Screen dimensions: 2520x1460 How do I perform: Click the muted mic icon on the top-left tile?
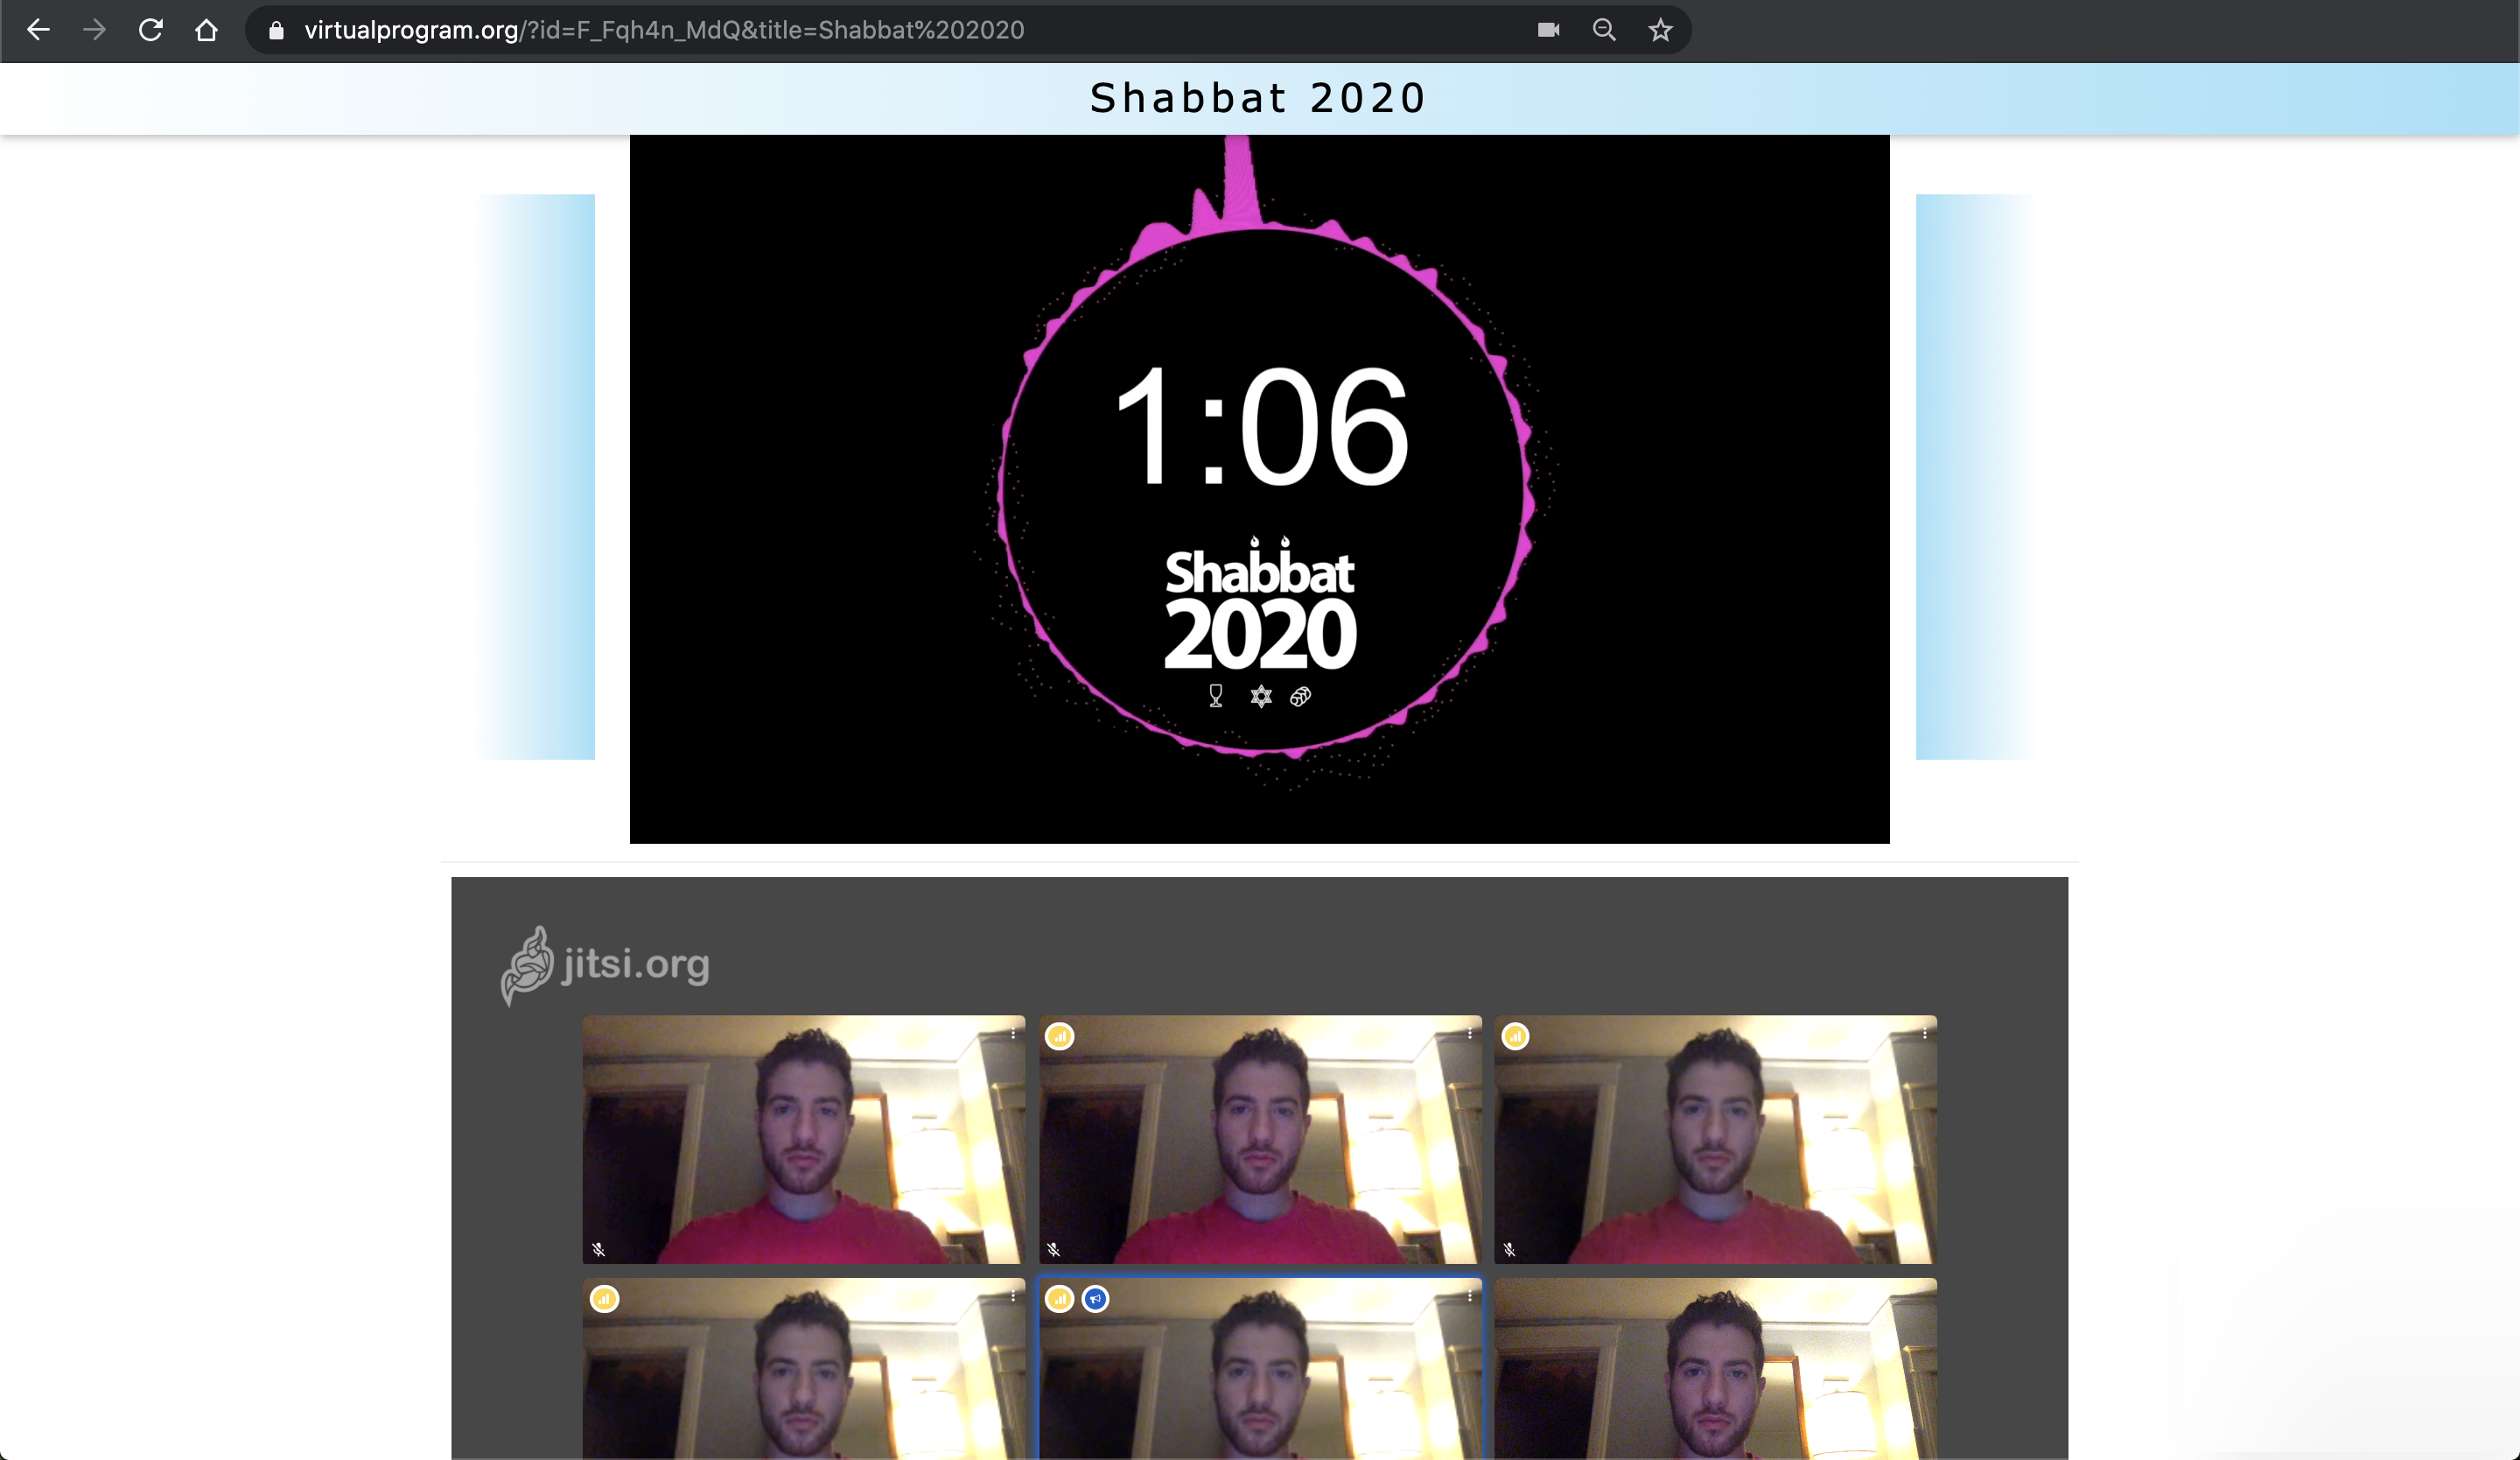point(598,1249)
